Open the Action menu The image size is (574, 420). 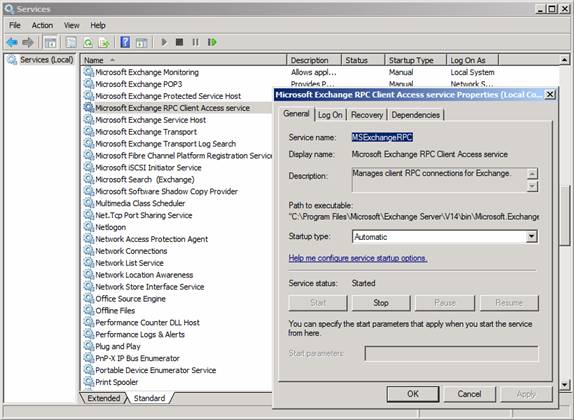(42, 25)
